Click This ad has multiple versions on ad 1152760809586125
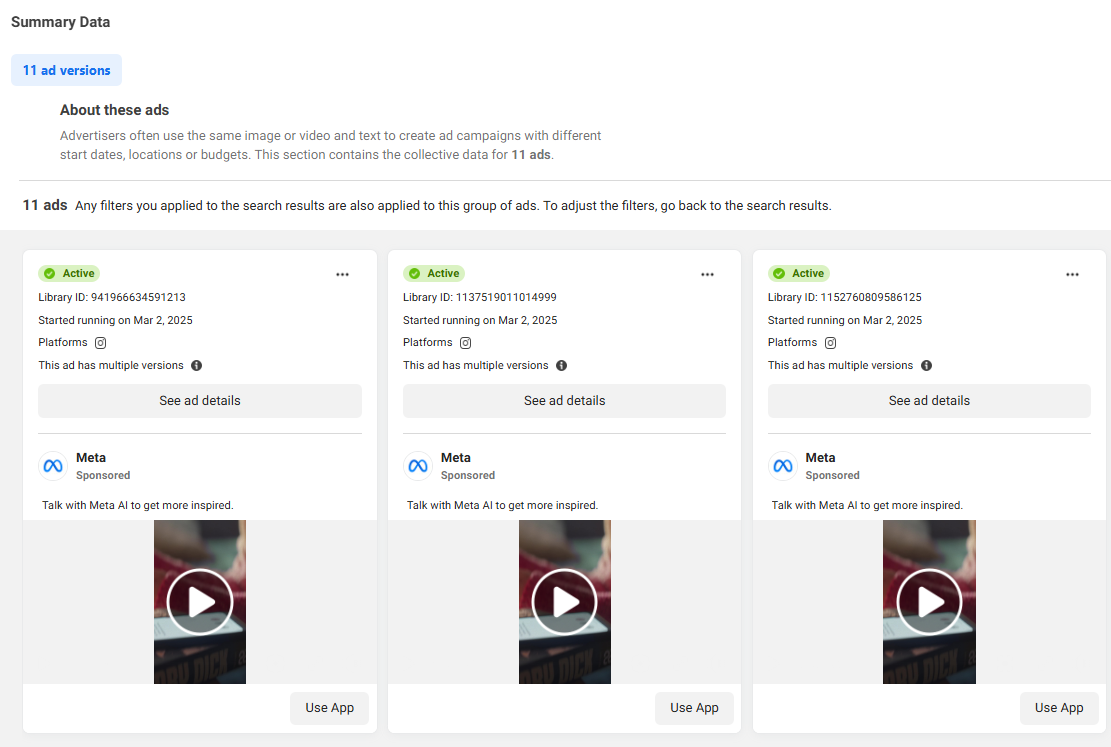Image resolution: width=1111 pixels, height=747 pixels. (840, 366)
